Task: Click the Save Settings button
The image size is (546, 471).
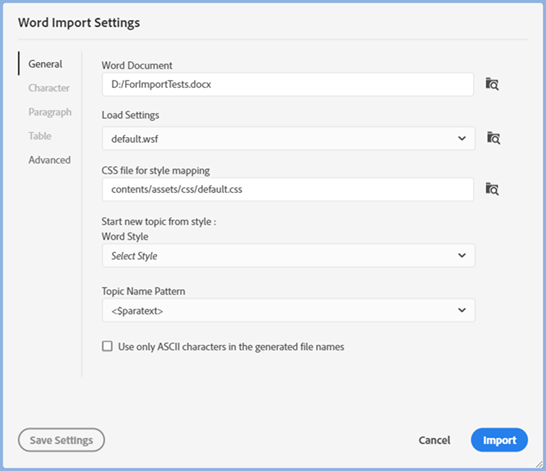Action: [61, 440]
